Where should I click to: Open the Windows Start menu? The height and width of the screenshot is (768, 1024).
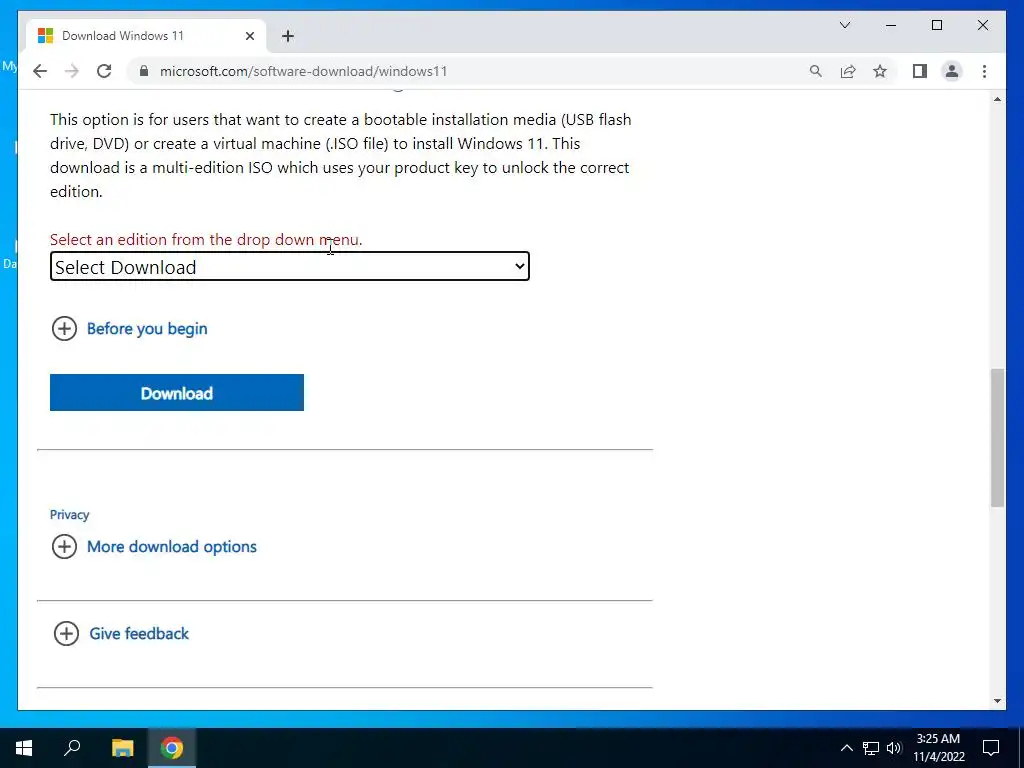point(24,748)
